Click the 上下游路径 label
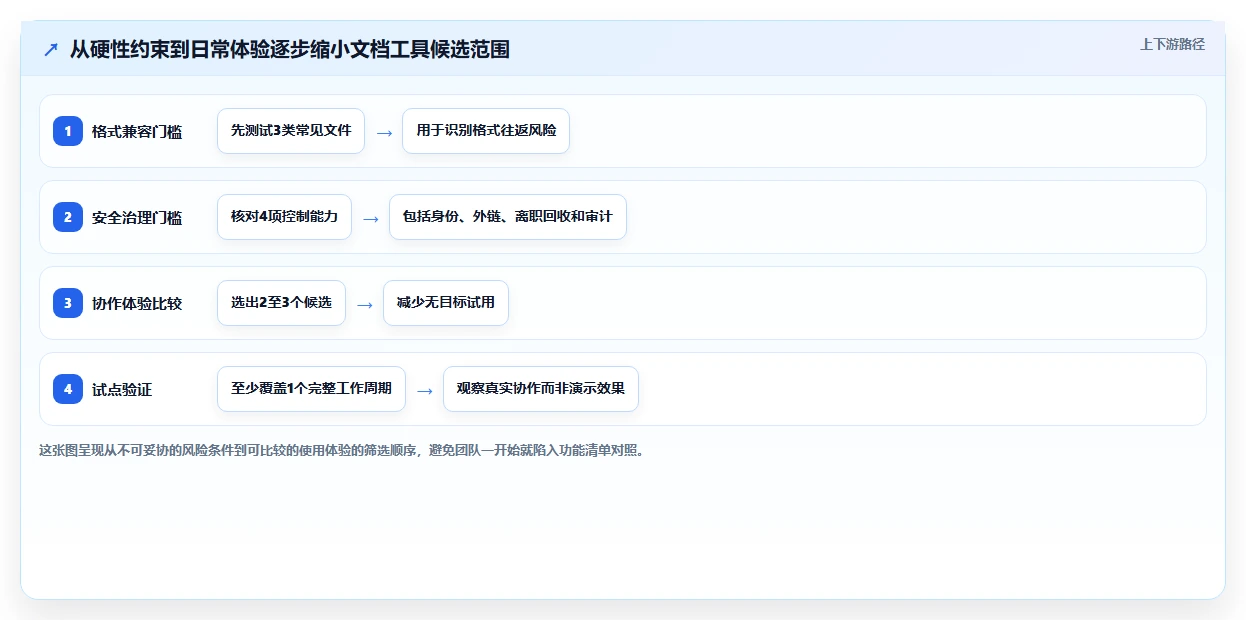The height and width of the screenshot is (620, 1246). coord(1172,44)
